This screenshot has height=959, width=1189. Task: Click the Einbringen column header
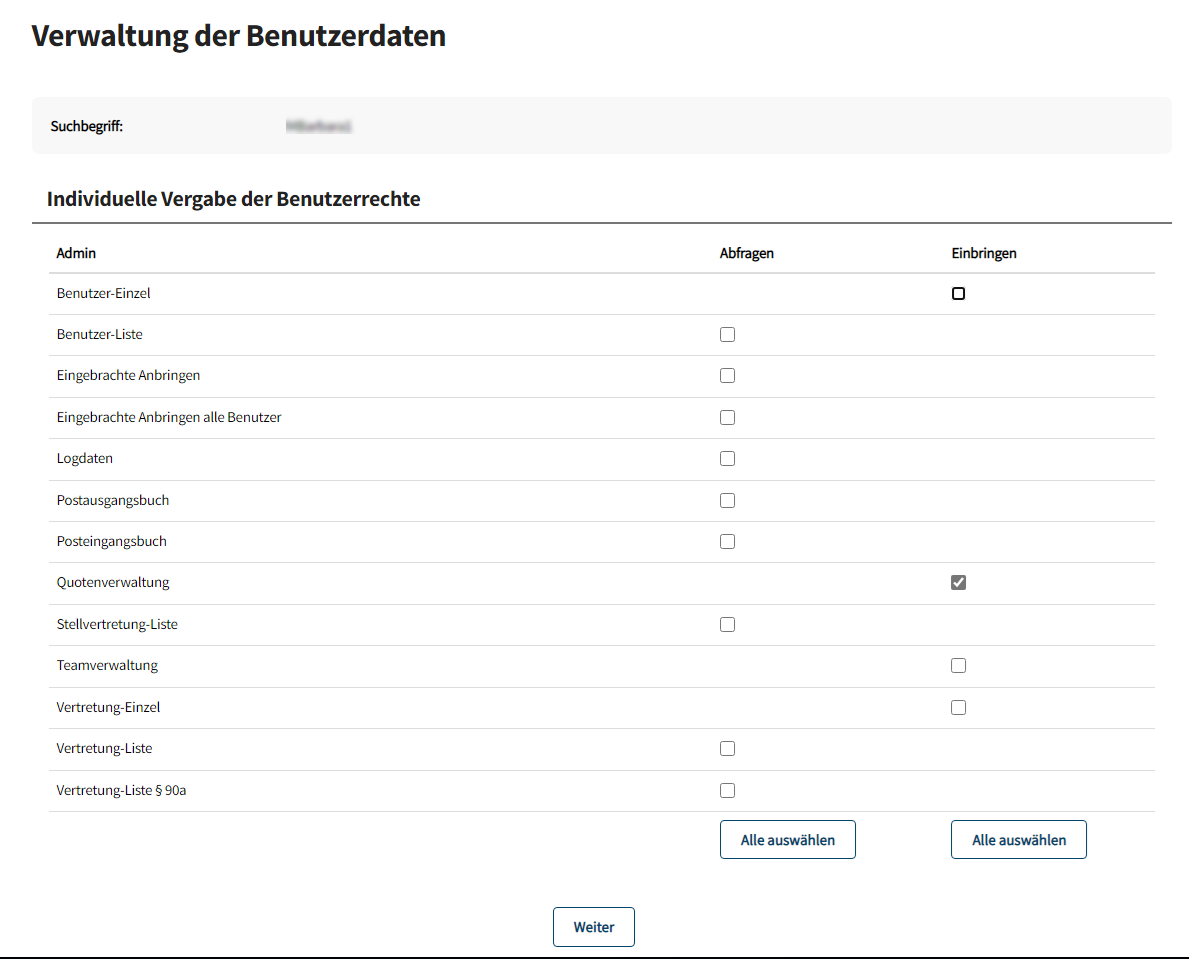983,253
